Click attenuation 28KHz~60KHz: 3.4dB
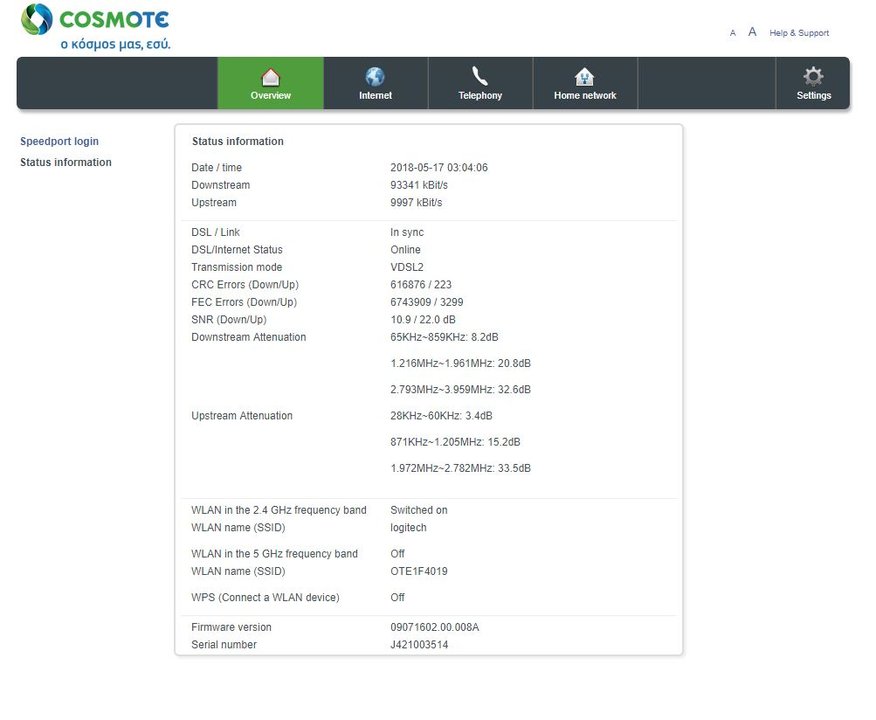The image size is (876, 720). [441, 416]
